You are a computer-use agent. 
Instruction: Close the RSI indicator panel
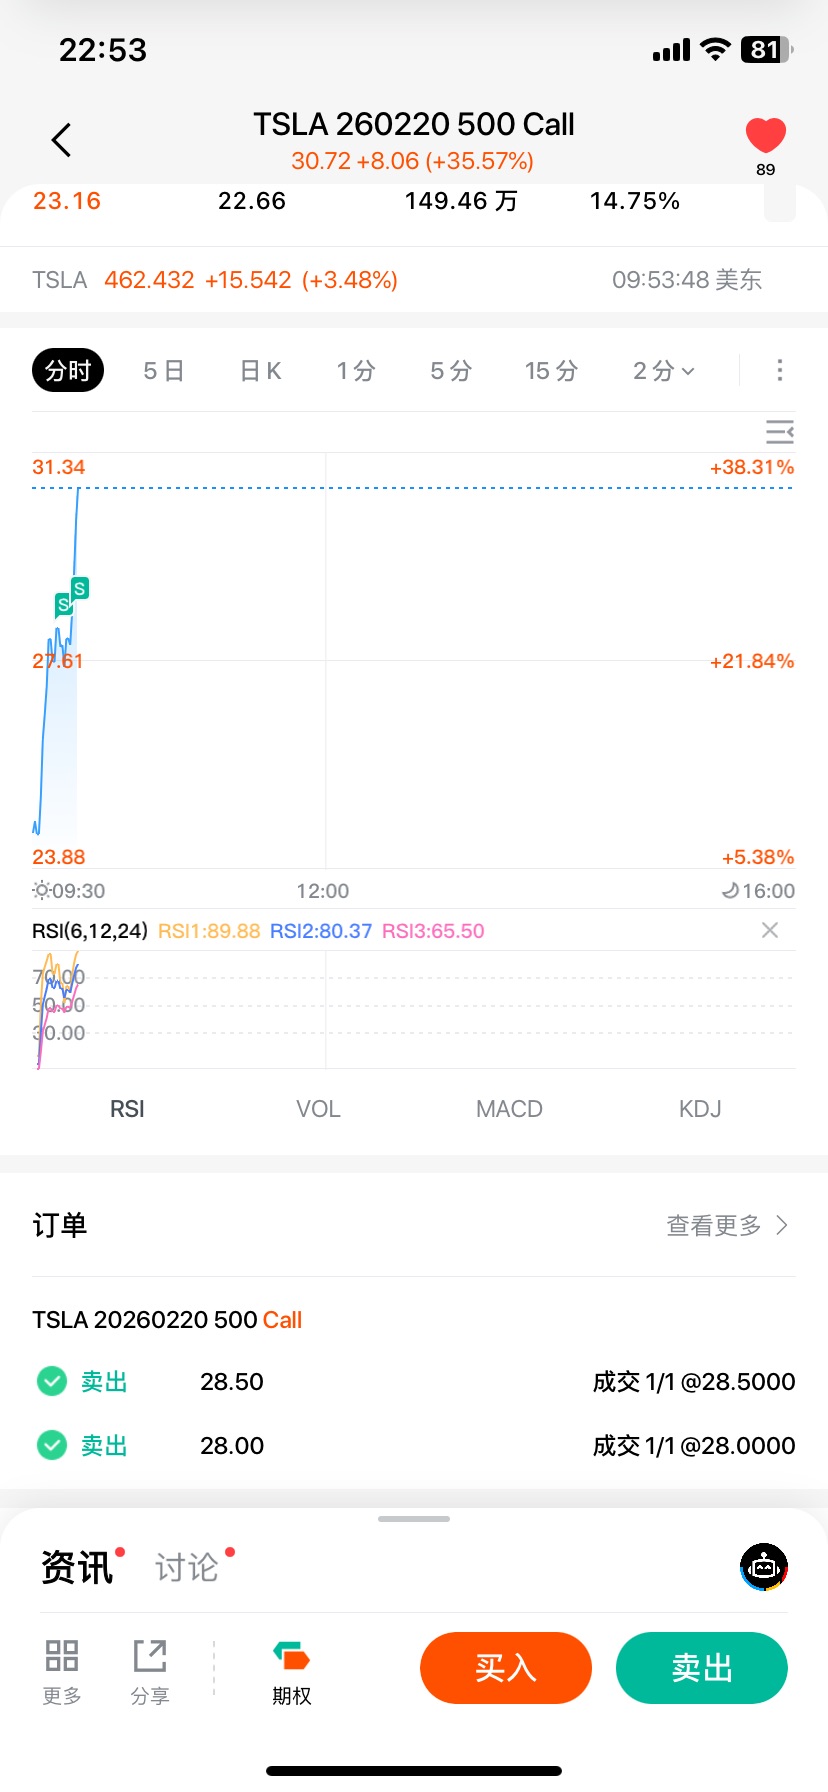click(x=769, y=931)
